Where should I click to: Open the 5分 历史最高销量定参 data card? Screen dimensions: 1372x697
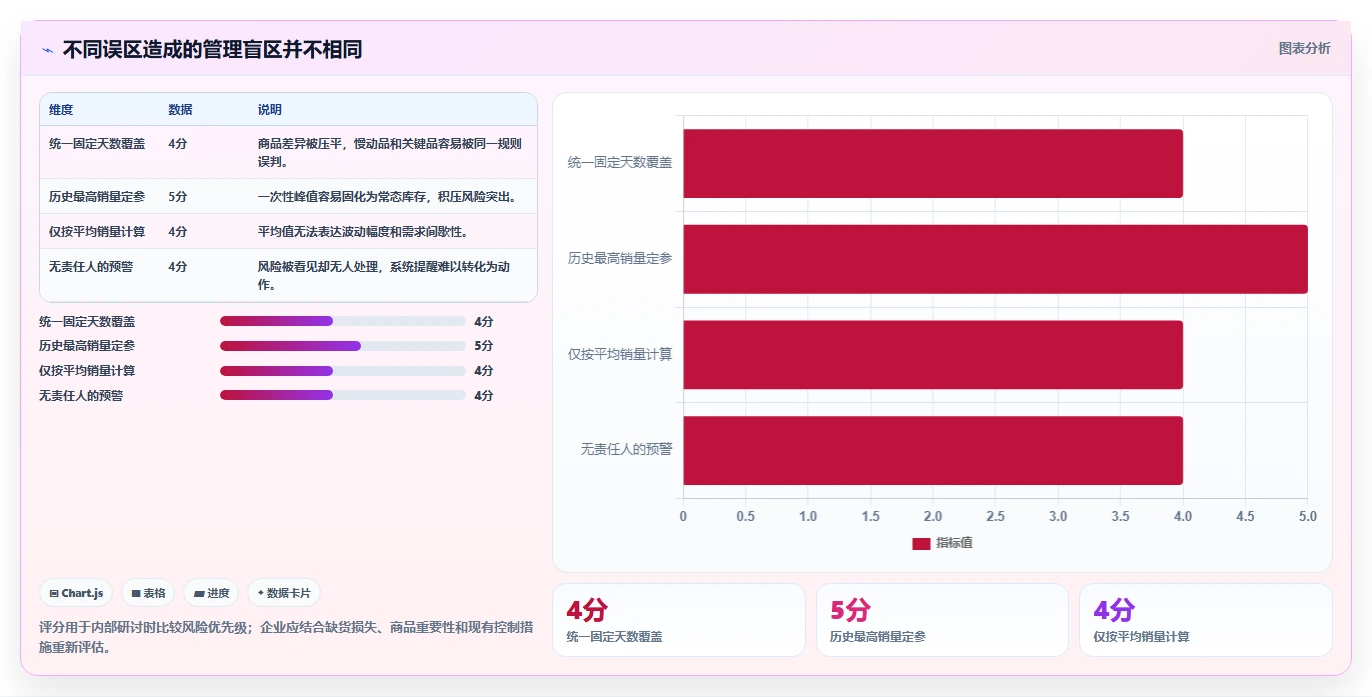(x=942, y=620)
